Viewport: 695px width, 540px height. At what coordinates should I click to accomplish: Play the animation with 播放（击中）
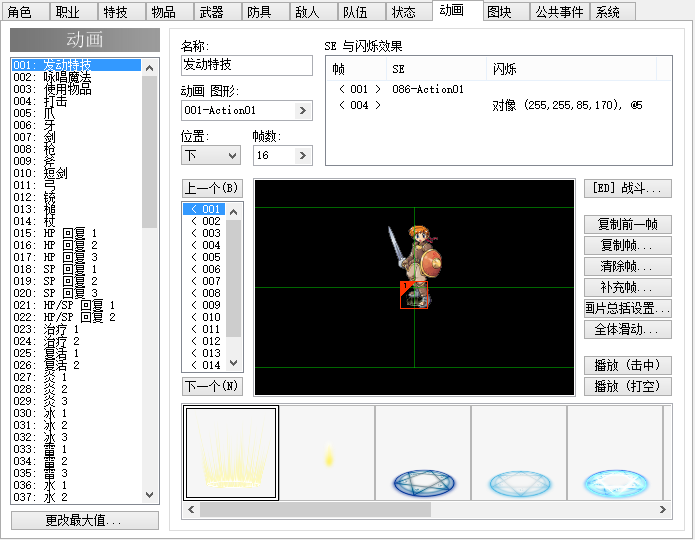(x=628, y=365)
